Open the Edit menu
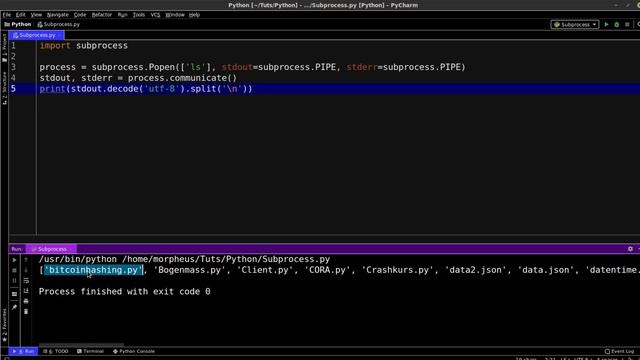The height and width of the screenshot is (360, 640). tap(20, 15)
